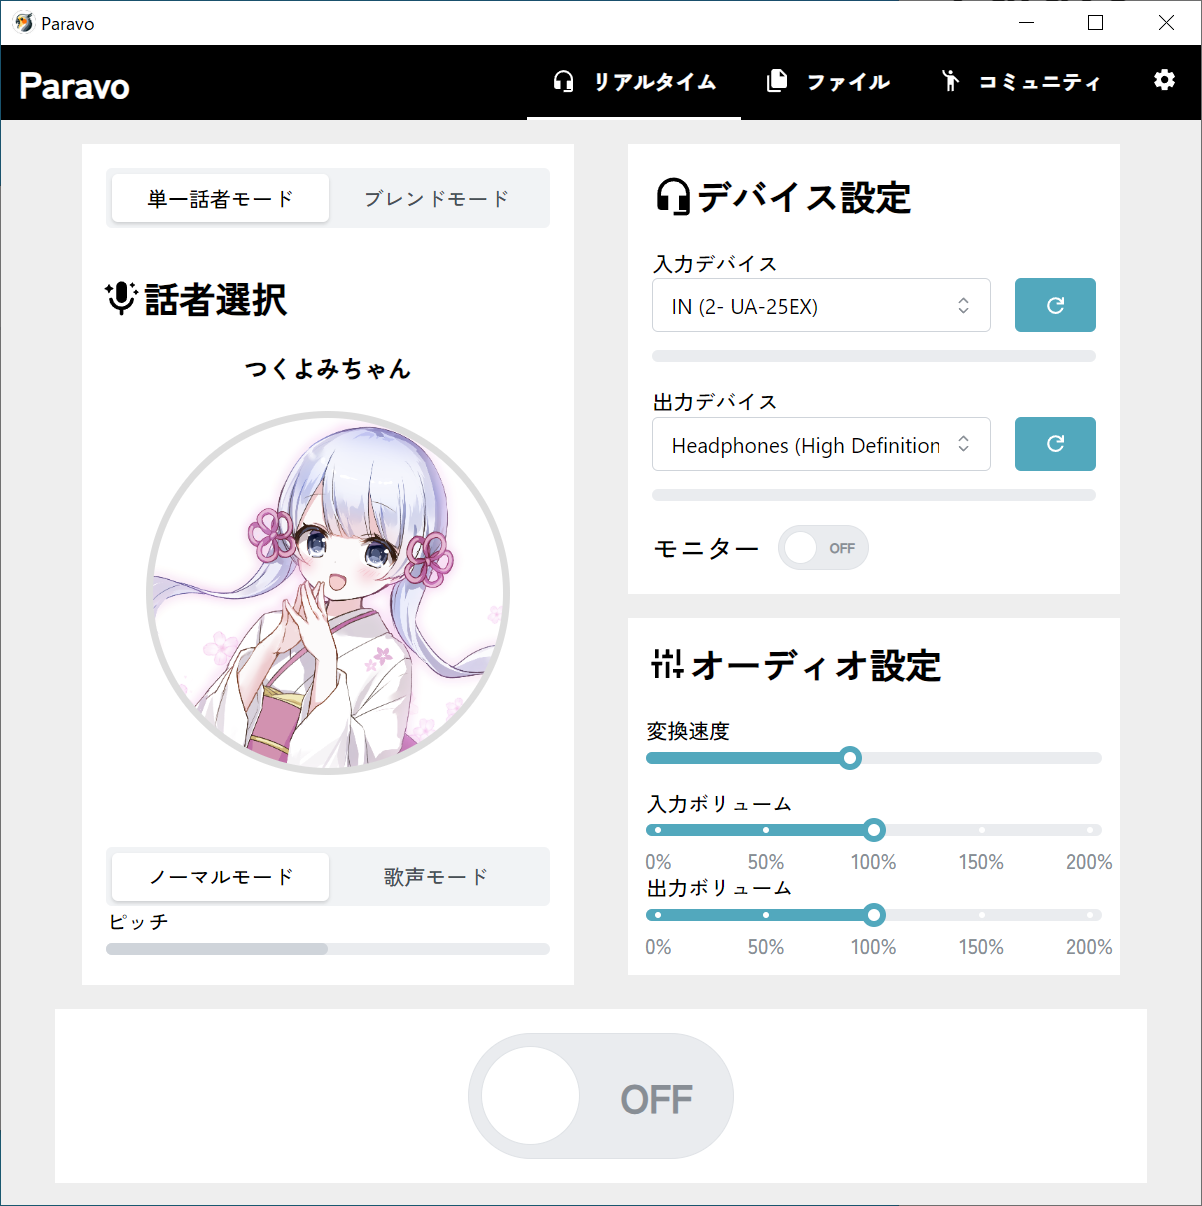Open the 入力デバイス dropdown
Viewport: 1202px width, 1206px height.
click(821, 305)
